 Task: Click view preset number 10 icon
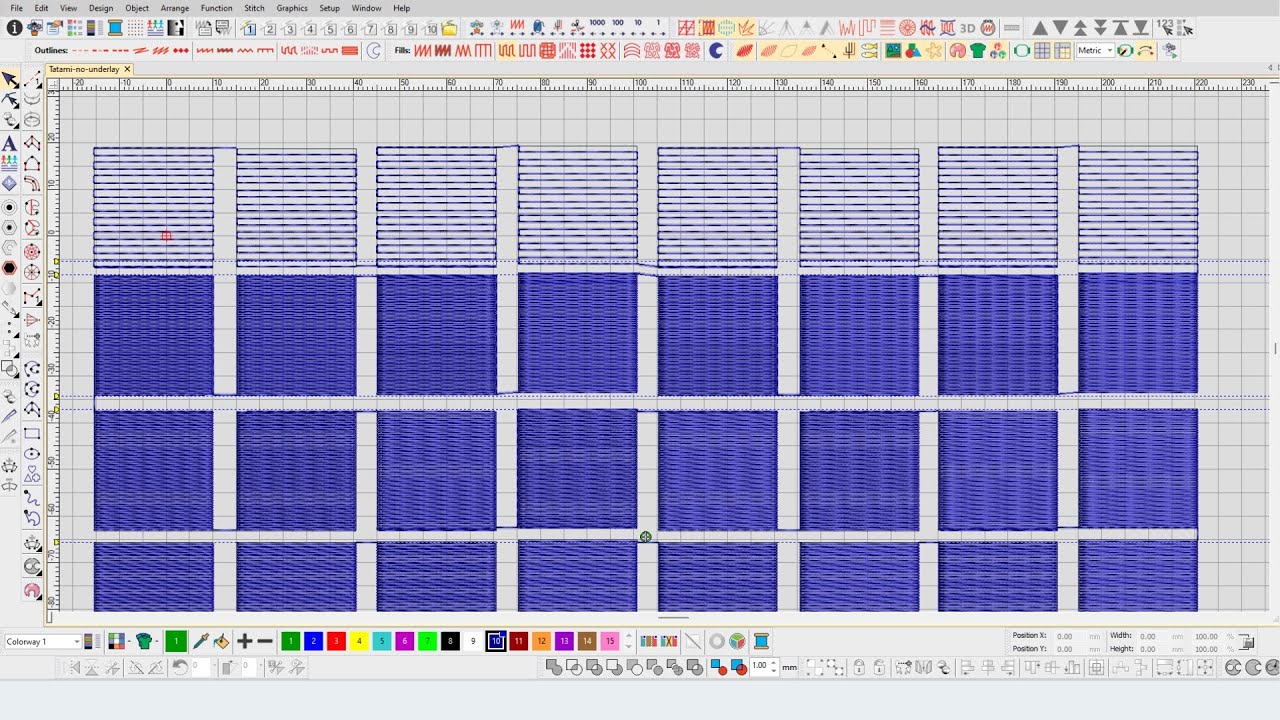(430, 28)
